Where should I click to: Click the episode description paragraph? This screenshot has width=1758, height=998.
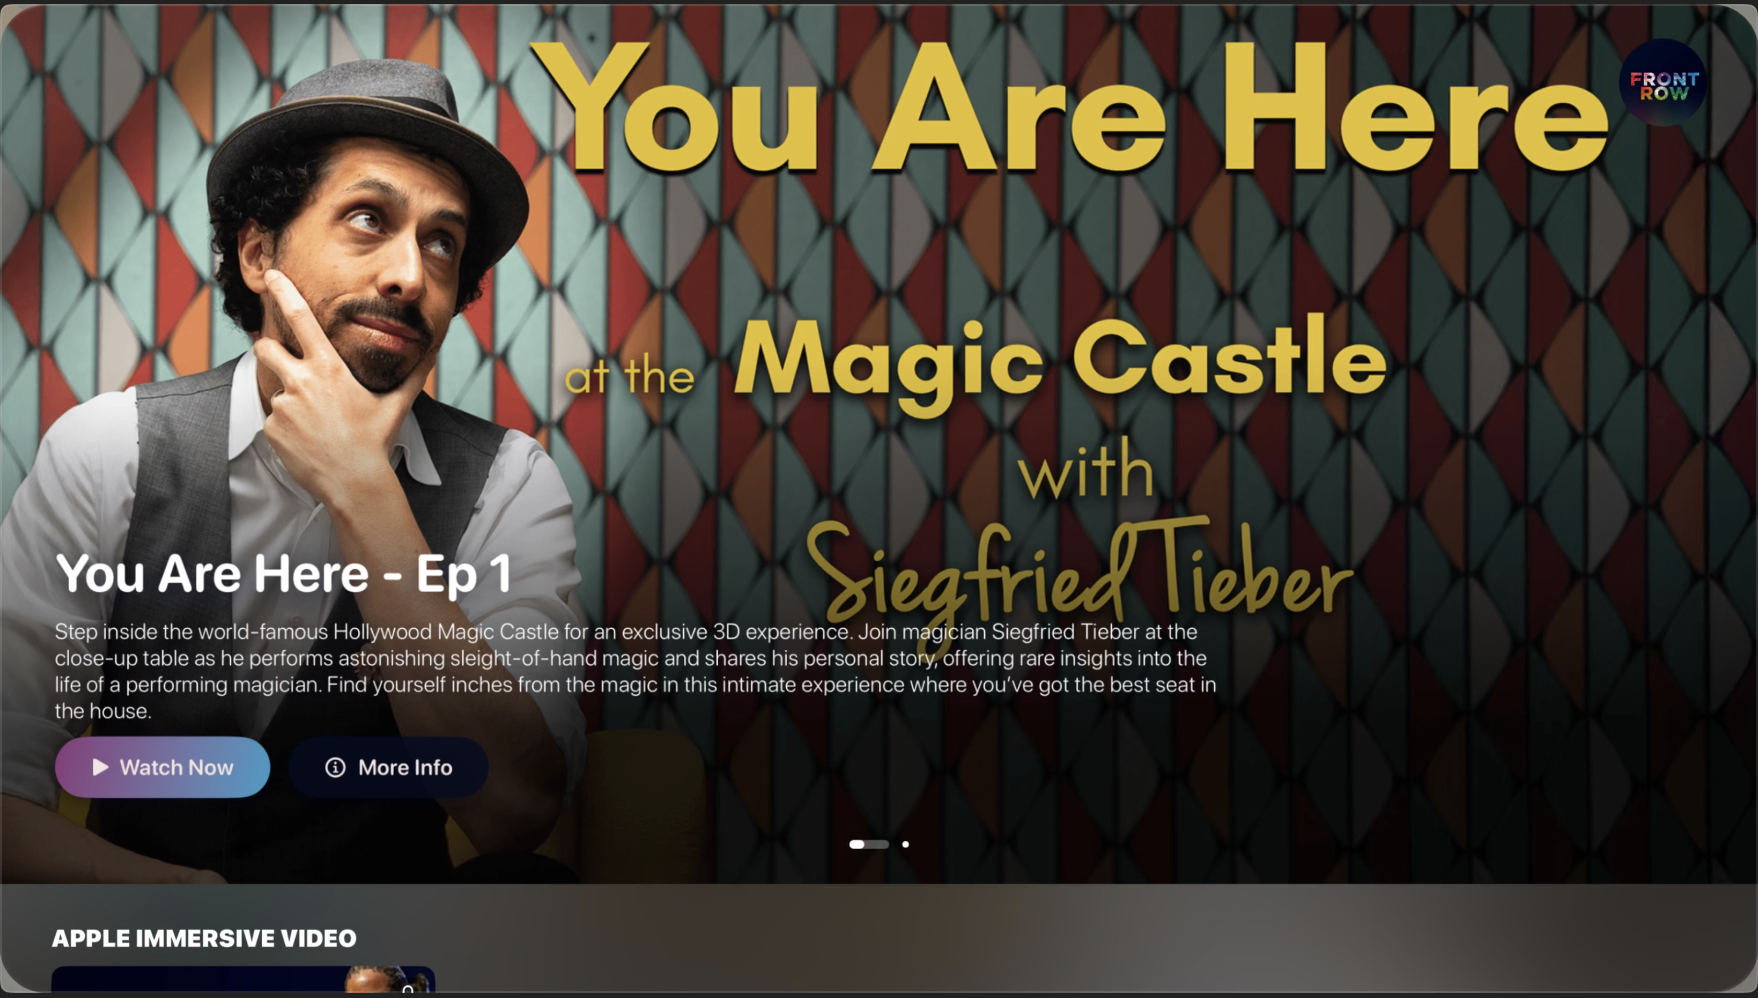(x=635, y=671)
